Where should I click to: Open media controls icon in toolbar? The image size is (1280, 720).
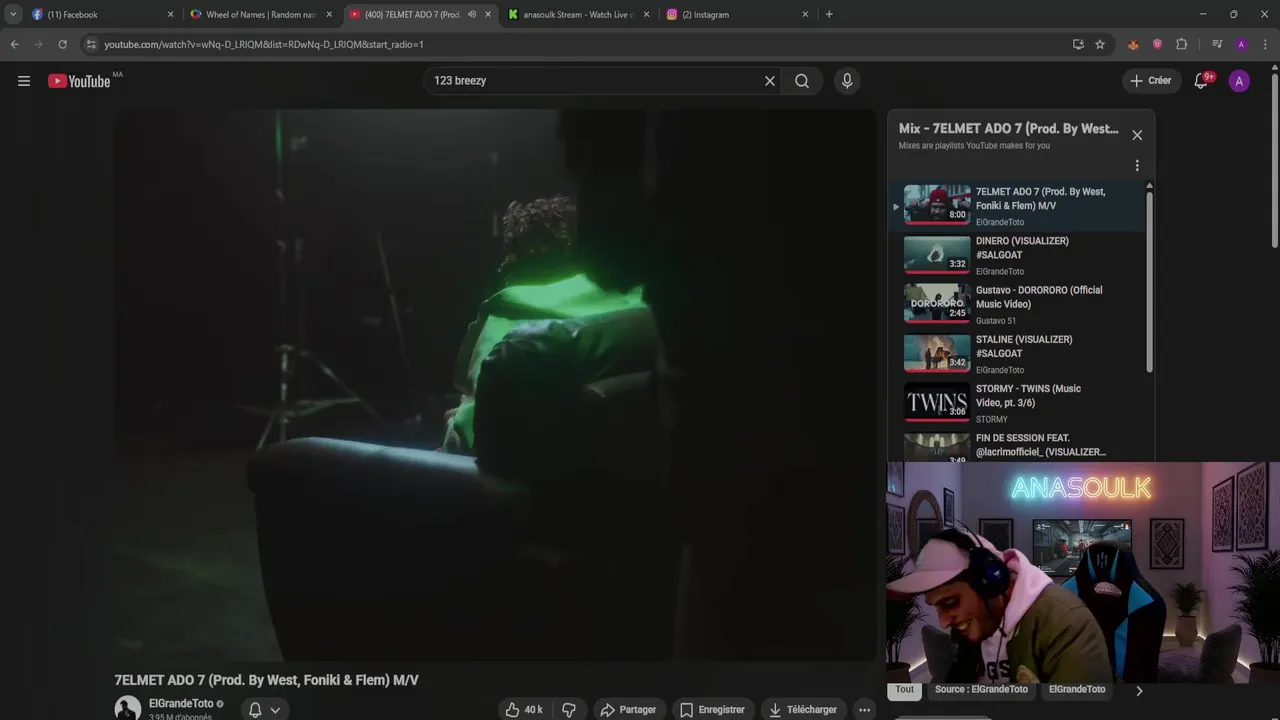(x=1217, y=44)
